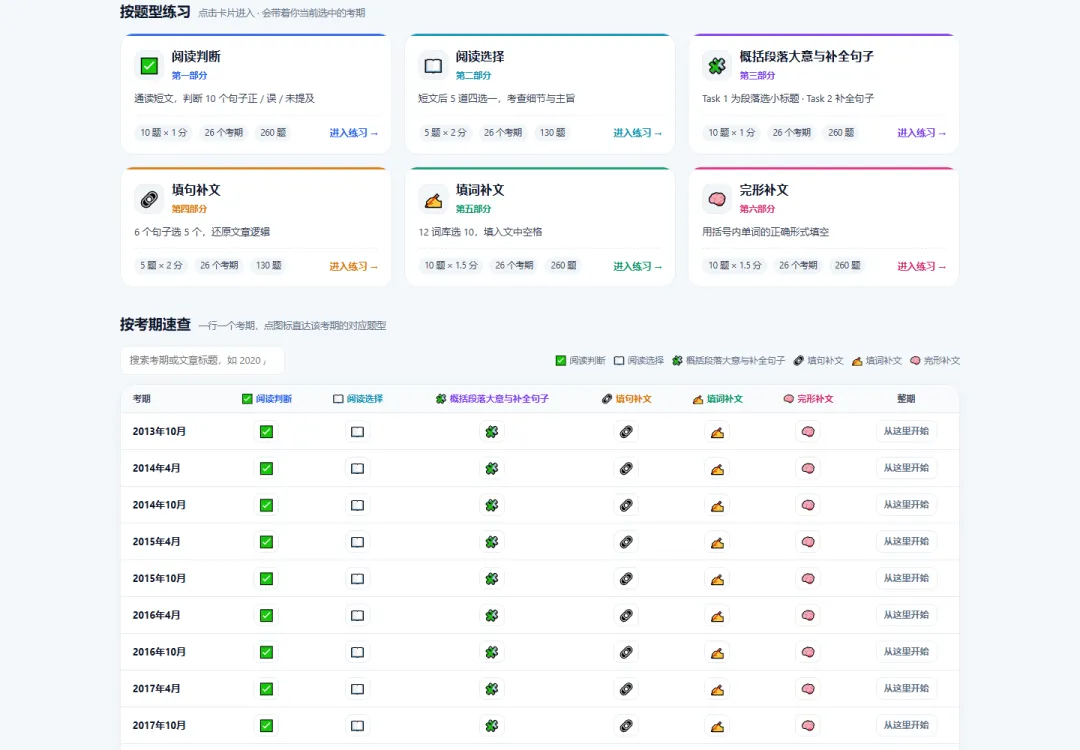Open the 阅读判断 checkmark icon for 2013年10月

pyautogui.click(x=267, y=432)
